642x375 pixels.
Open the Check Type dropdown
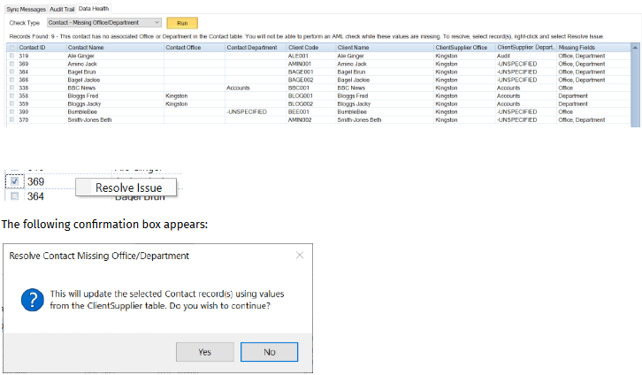(x=104, y=23)
